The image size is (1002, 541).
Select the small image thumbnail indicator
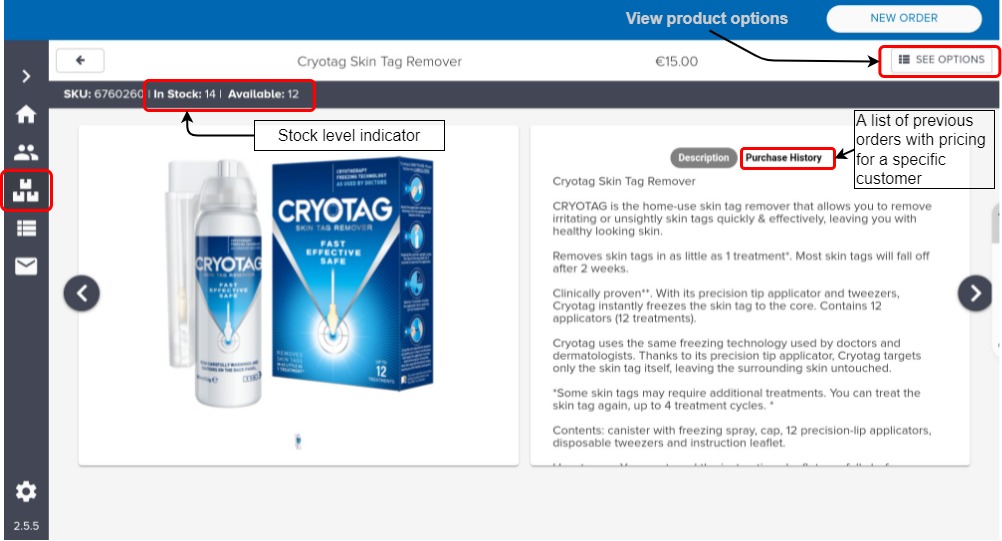click(298, 441)
